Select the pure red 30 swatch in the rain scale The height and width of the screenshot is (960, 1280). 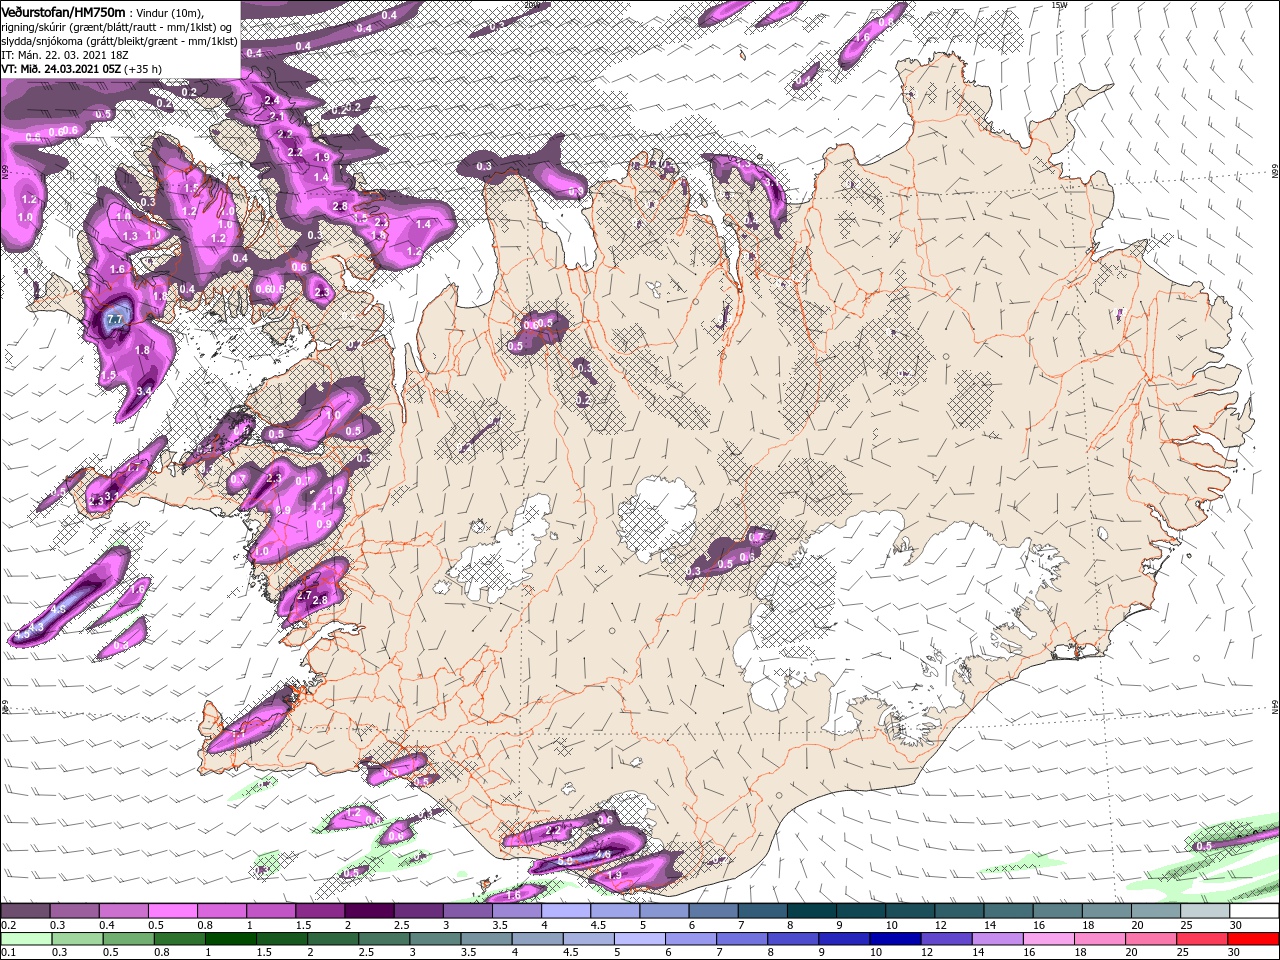pos(1253,939)
